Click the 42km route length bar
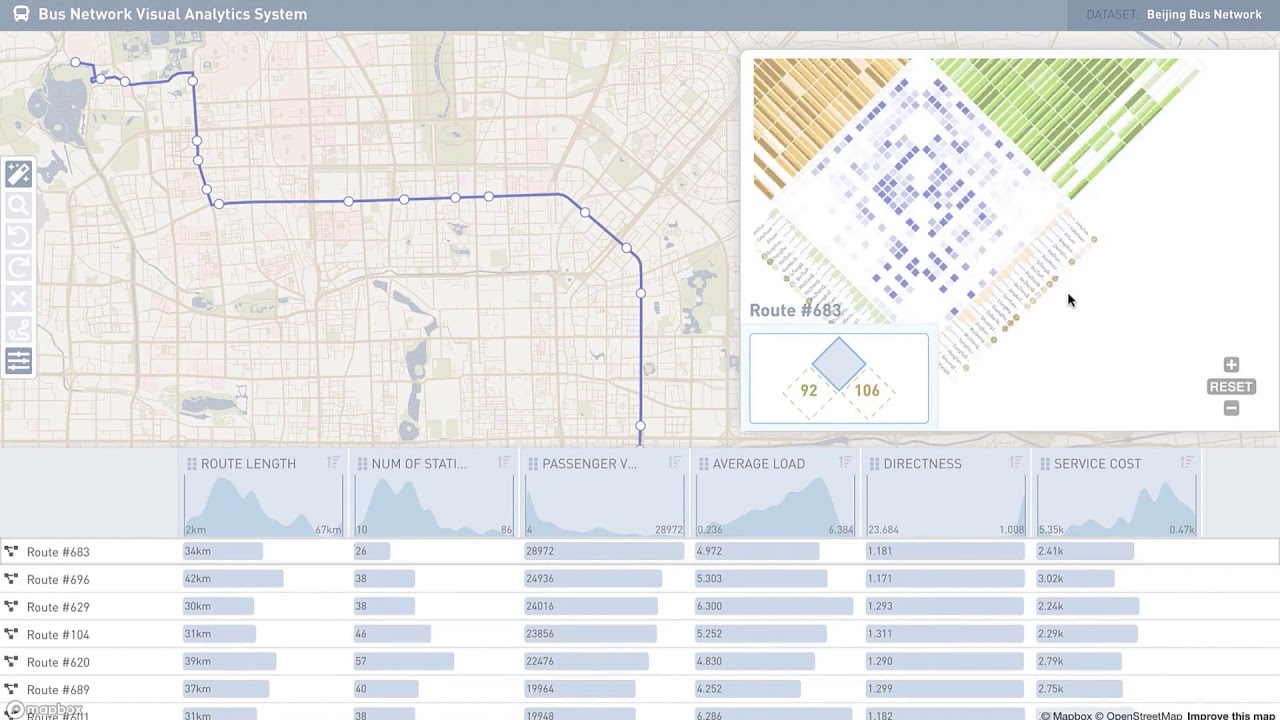The image size is (1280, 720). coord(233,578)
